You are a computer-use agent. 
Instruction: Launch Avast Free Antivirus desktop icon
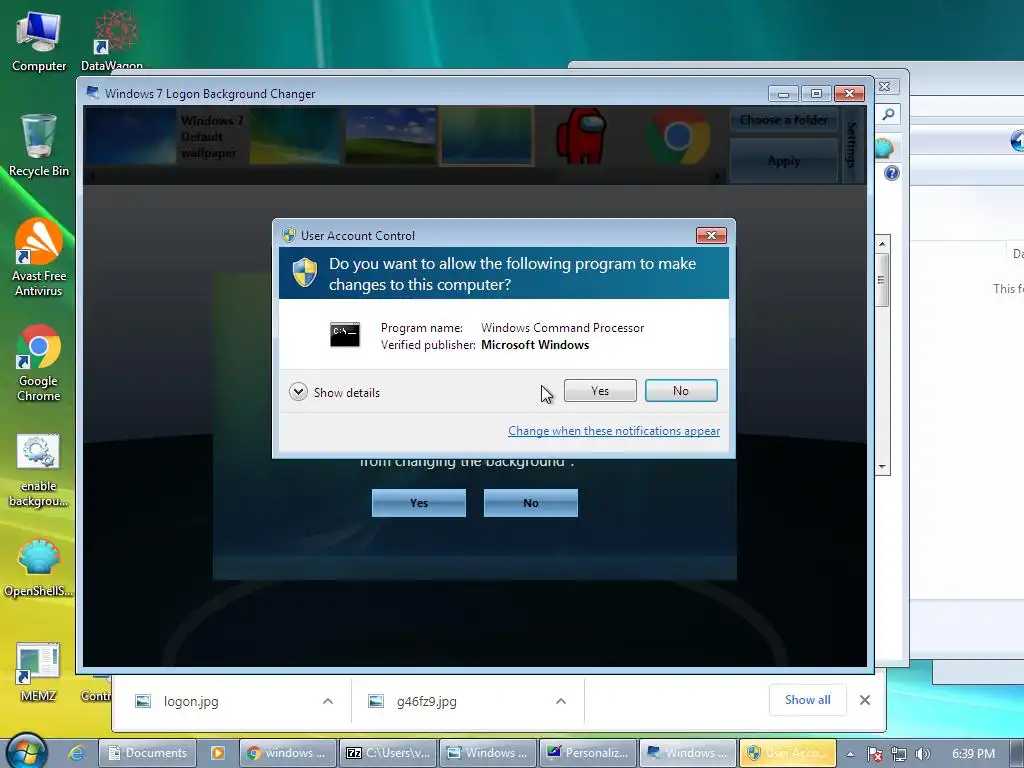[39, 258]
